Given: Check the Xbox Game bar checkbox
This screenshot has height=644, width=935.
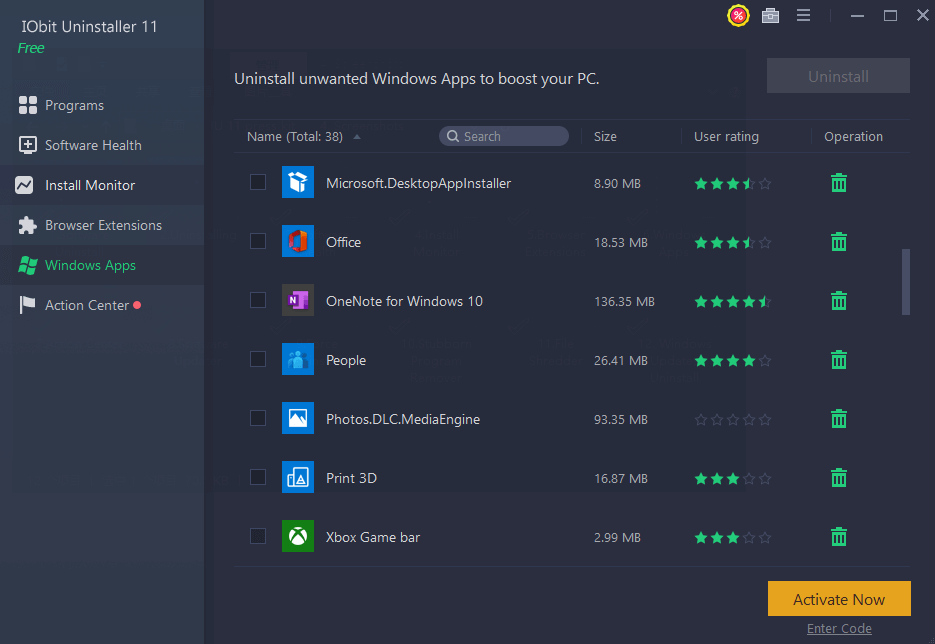Looking at the screenshot, I should 258,536.
